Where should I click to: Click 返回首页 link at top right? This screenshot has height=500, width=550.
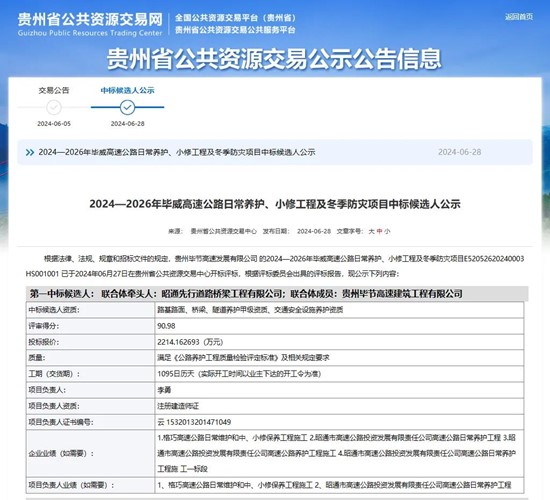point(519,17)
